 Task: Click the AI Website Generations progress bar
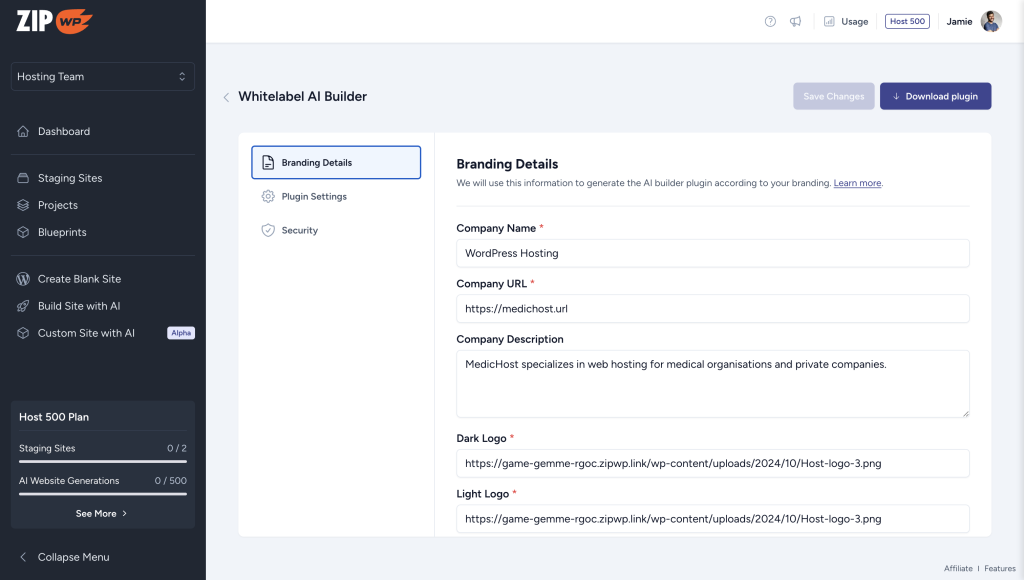(x=102, y=494)
